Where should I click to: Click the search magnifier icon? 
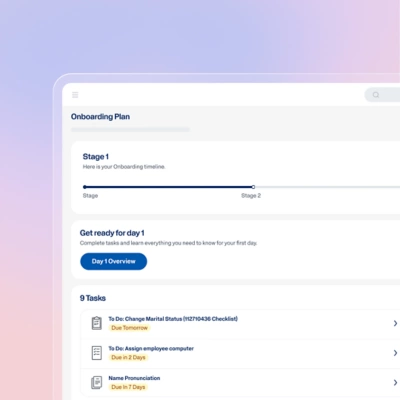pyautogui.click(x=376, y=95)
